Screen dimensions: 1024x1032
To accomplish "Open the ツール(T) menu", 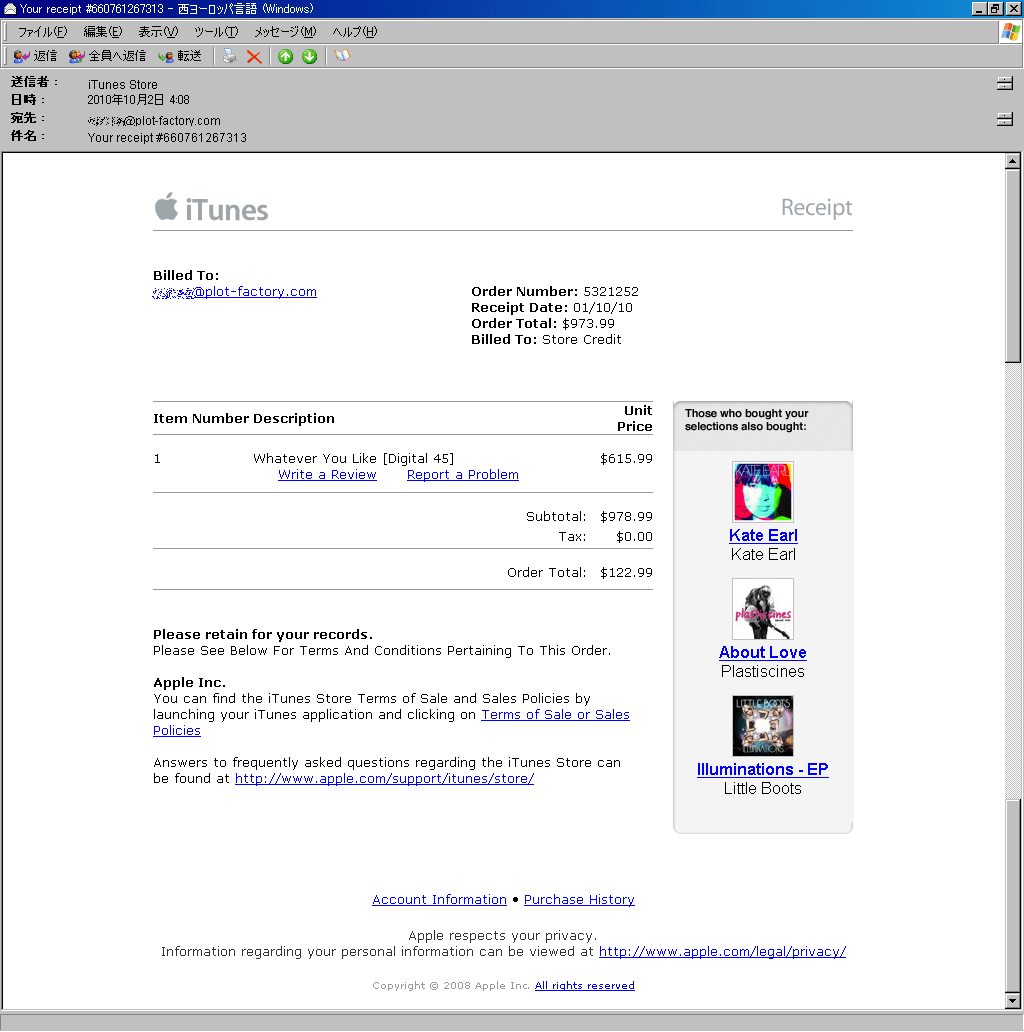I will pyautogui.click(x=216, y=32).
